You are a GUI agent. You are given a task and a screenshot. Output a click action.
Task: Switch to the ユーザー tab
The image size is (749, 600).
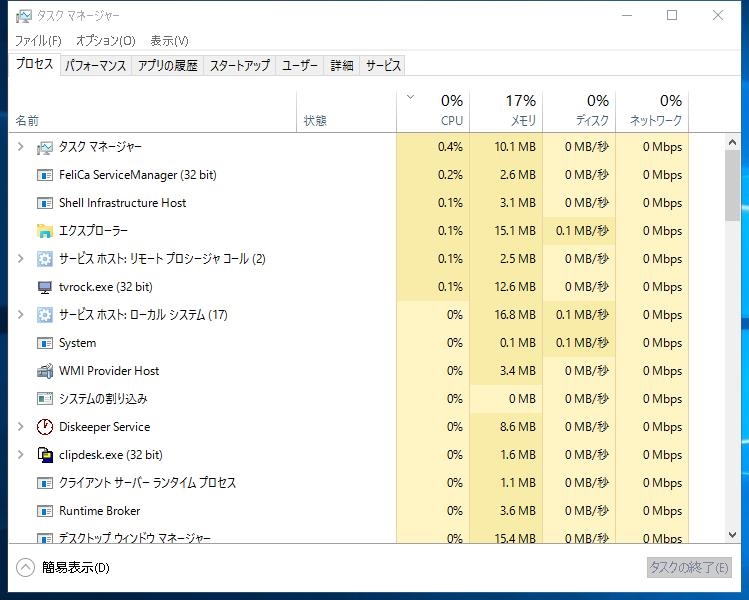(x=300, y=65)
